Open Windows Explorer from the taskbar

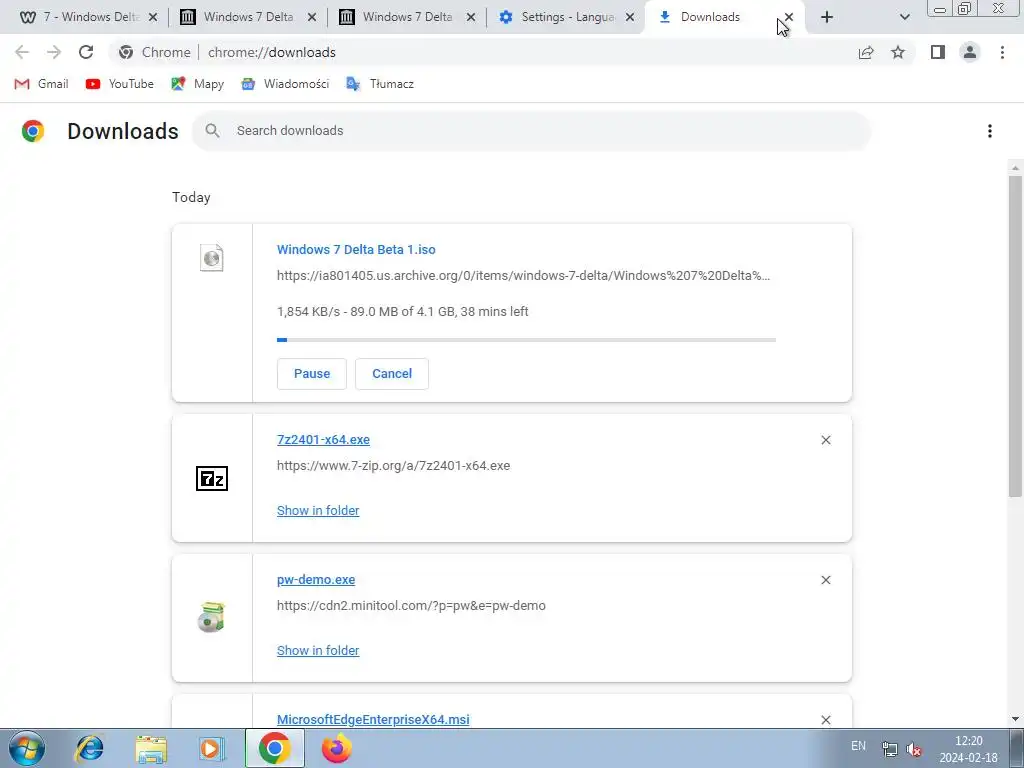pyautogui.click(x=151, y=749)
